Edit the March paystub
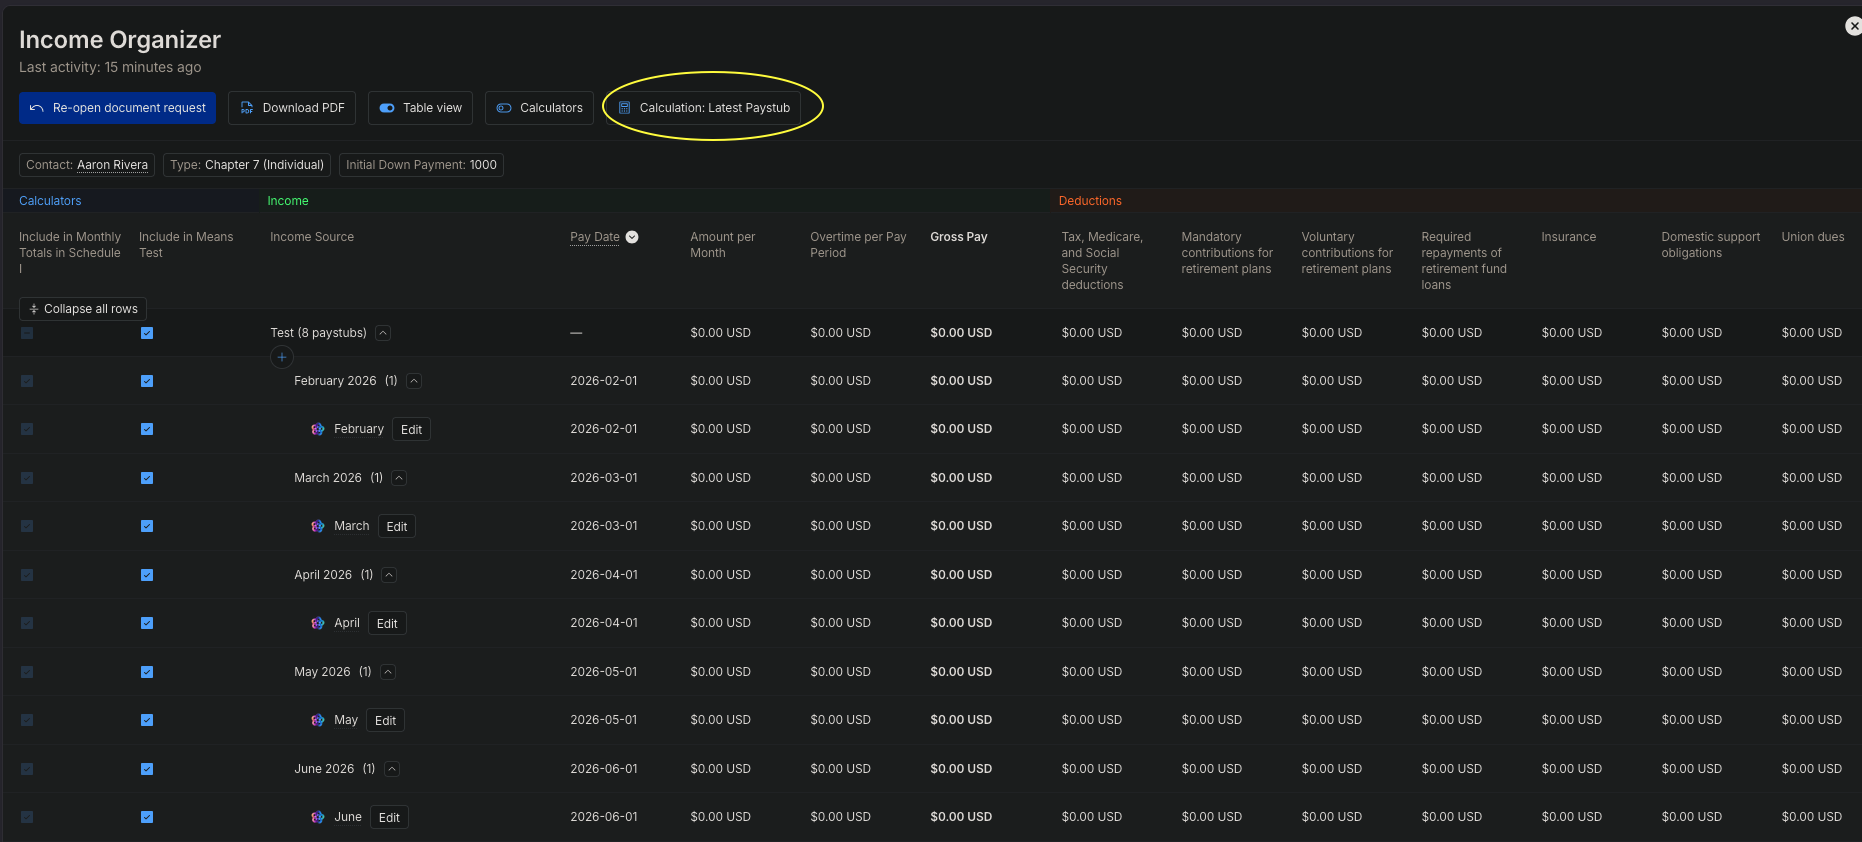Screen dimensions: 1862x842 tap(397, 526)
